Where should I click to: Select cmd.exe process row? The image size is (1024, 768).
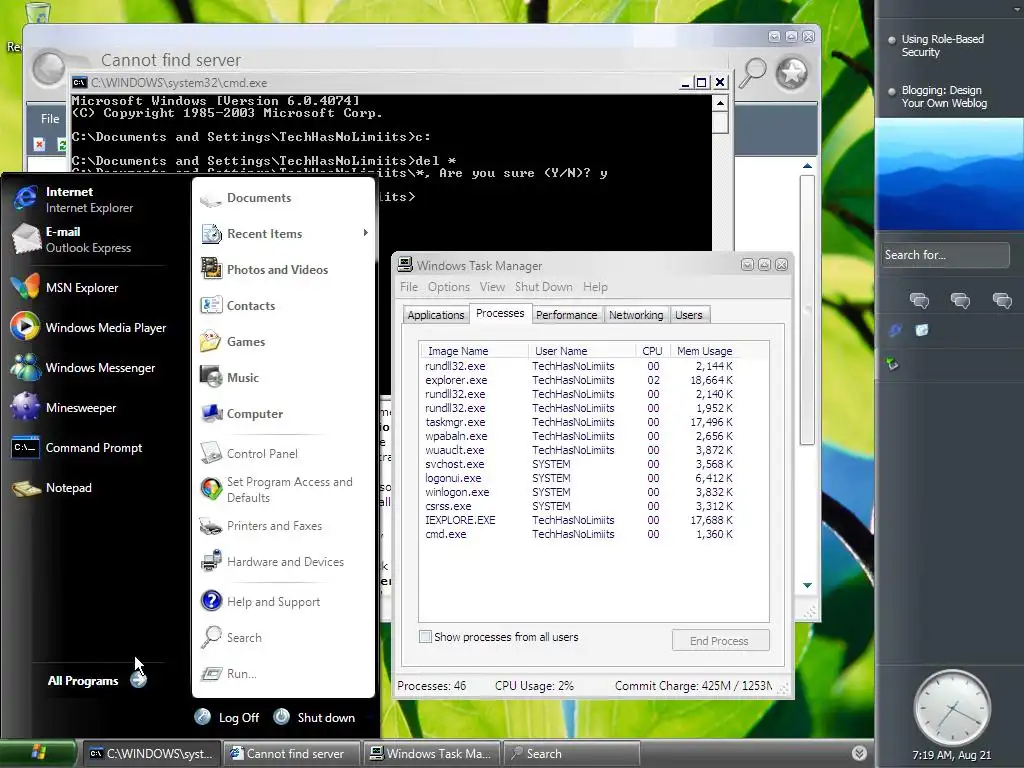(579, 534)
